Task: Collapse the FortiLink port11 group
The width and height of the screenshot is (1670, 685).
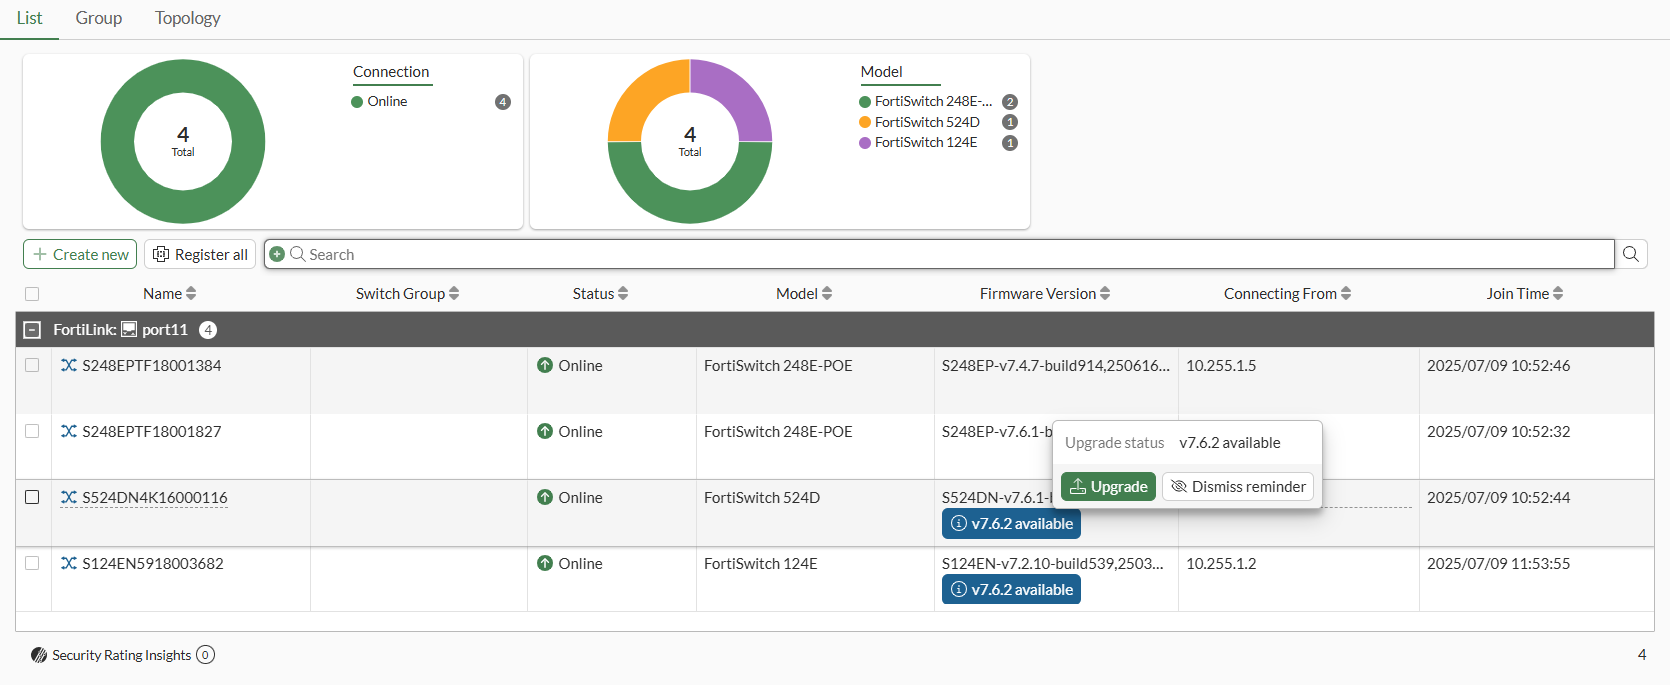Action: click(x=32, y=330)
